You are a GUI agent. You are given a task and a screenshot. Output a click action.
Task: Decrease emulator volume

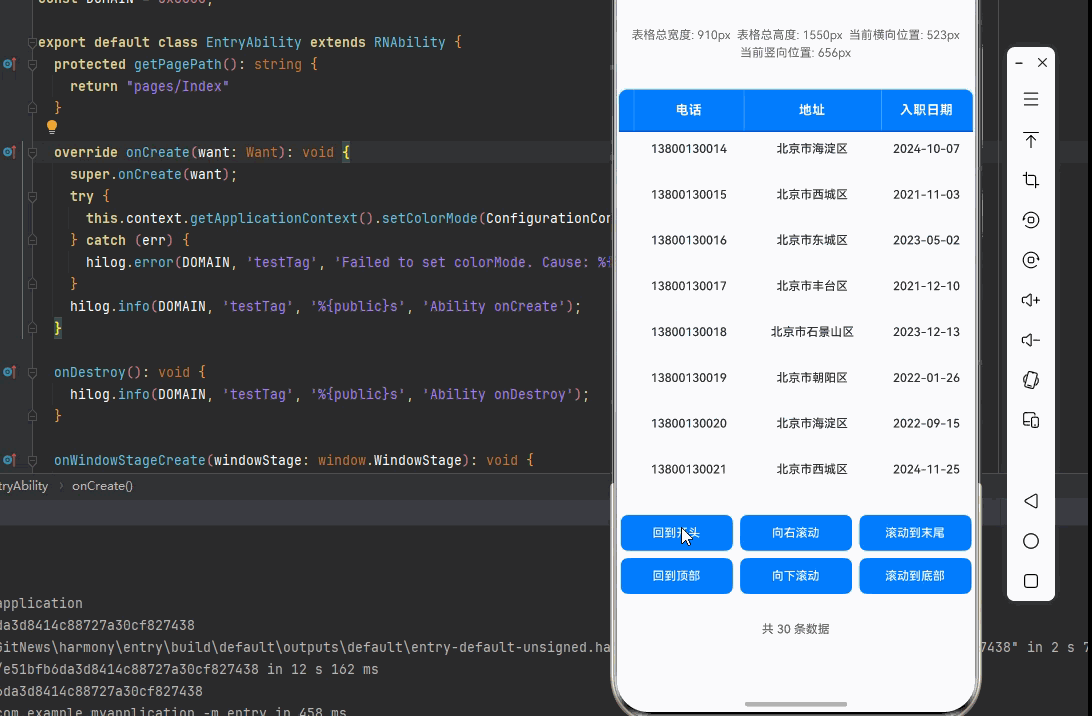[x=1031, y=340]
